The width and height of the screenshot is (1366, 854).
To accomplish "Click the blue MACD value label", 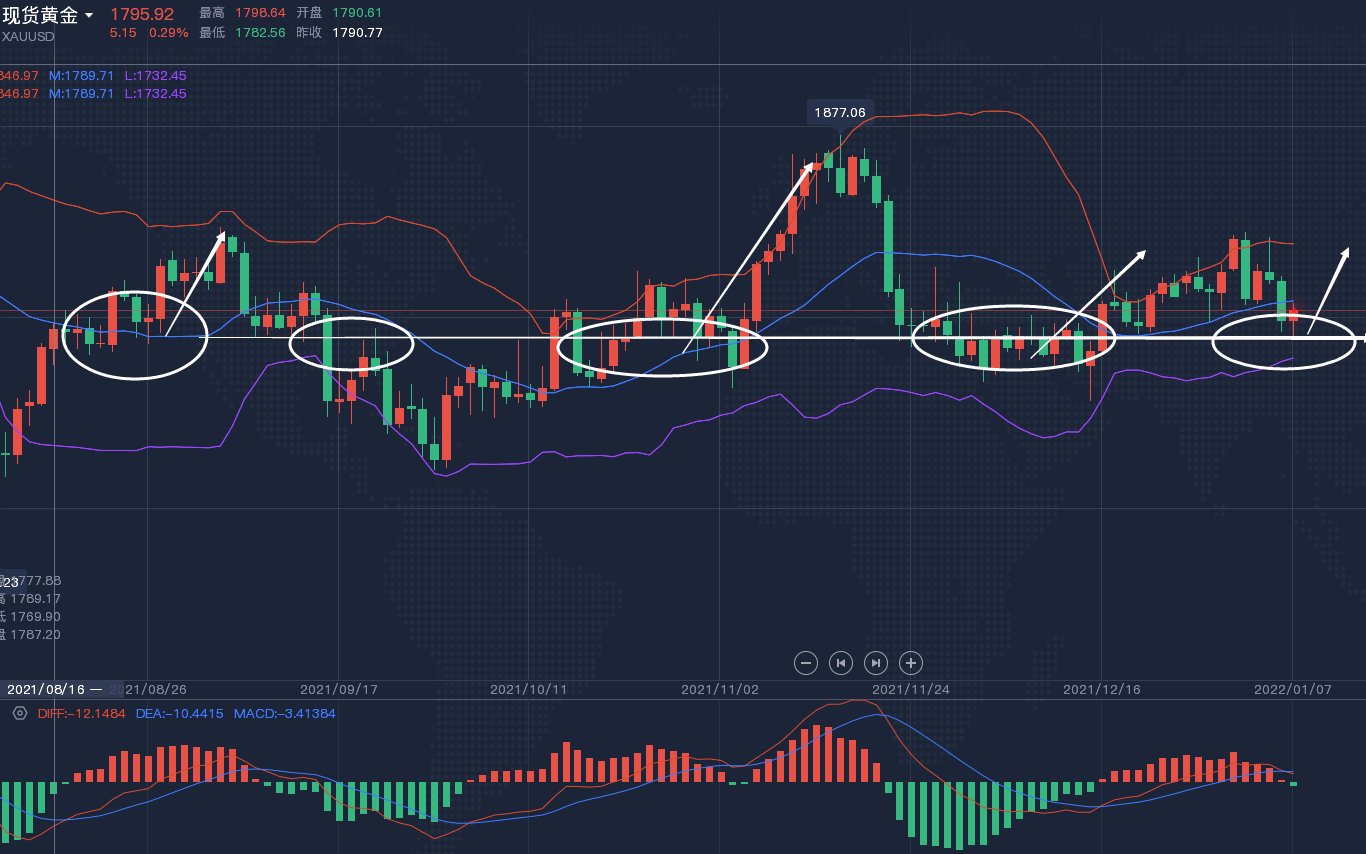I will pyautogui.click(x=284, y=713).
